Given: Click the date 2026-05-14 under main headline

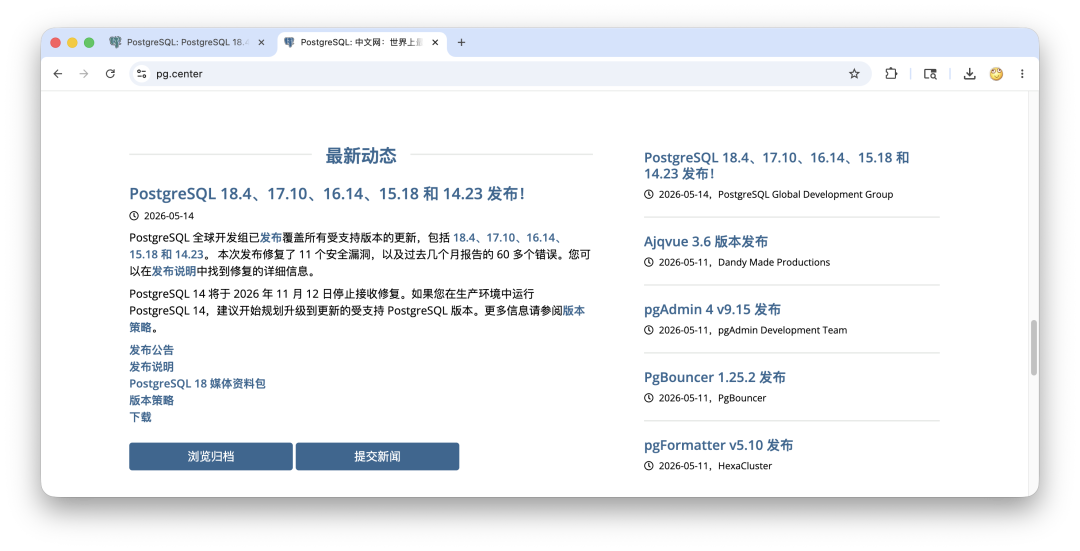Looking at the screenshot, I should [169, 216].
